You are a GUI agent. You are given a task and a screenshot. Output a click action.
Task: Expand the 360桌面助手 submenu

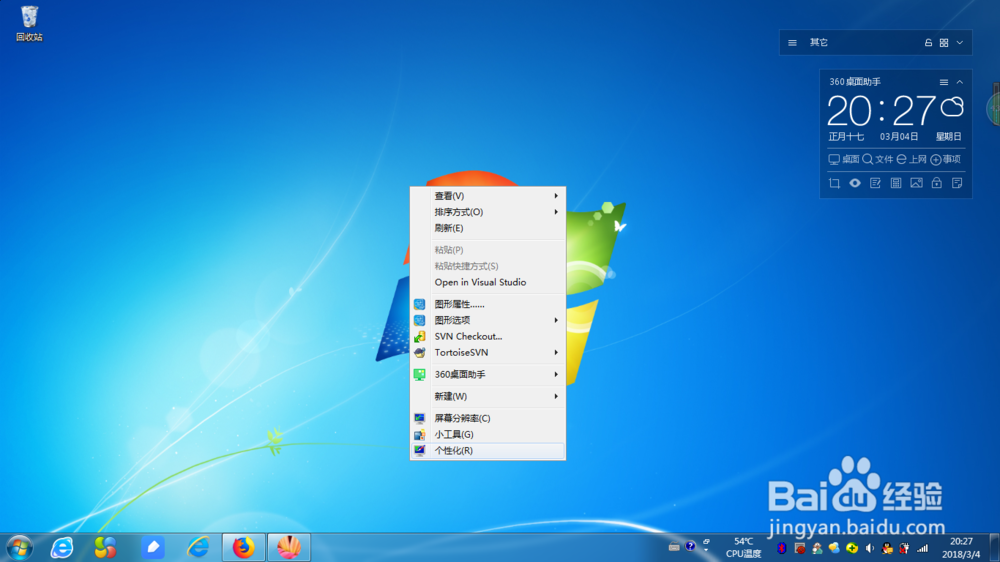click(488, 374)
